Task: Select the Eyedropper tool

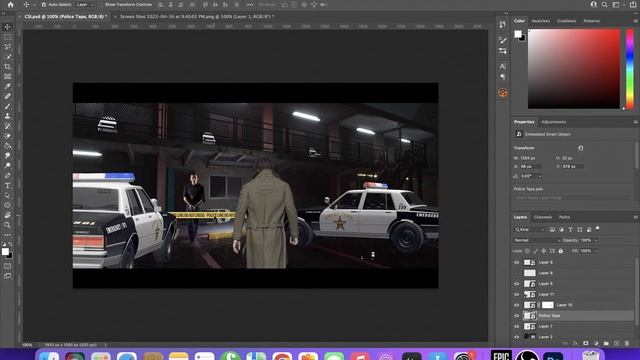Action: 7,86
